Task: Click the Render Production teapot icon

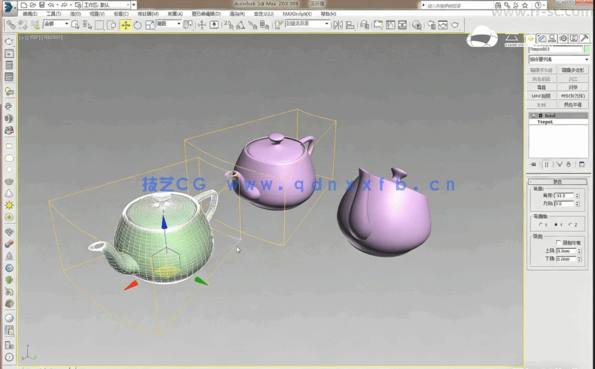Action: [x=455, y=25]
